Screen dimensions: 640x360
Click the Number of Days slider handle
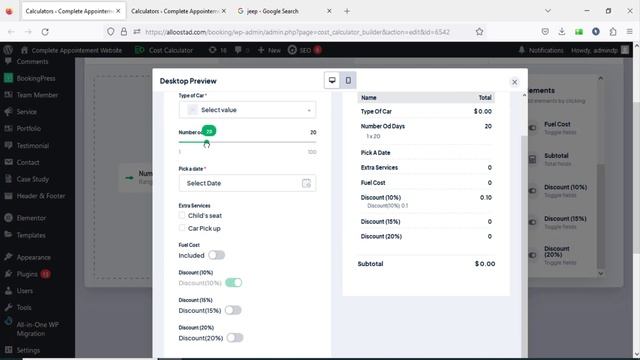pyautogui.click(x=207, y=143)
